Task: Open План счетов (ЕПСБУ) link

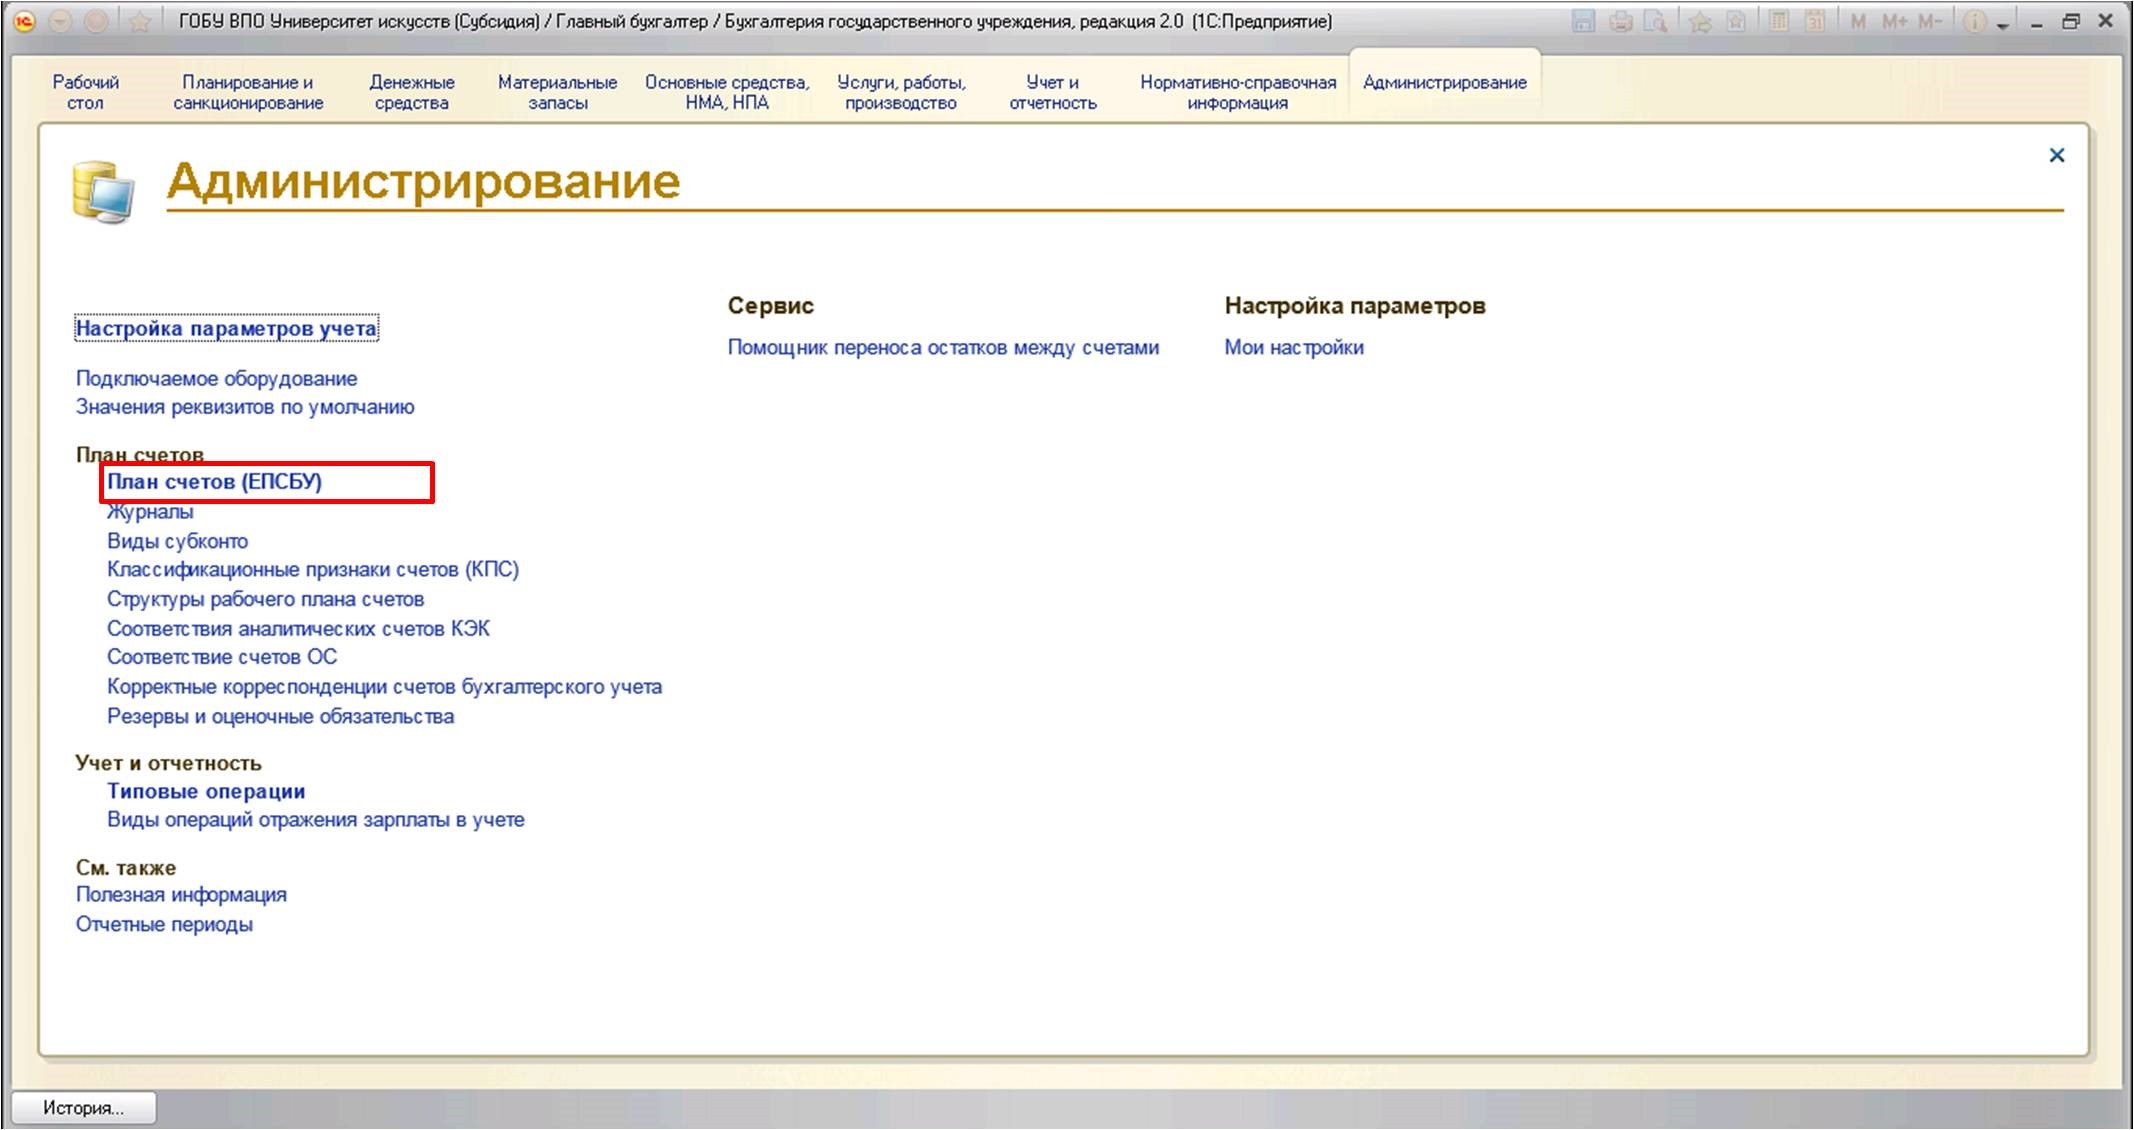Action: click(214, 482)
